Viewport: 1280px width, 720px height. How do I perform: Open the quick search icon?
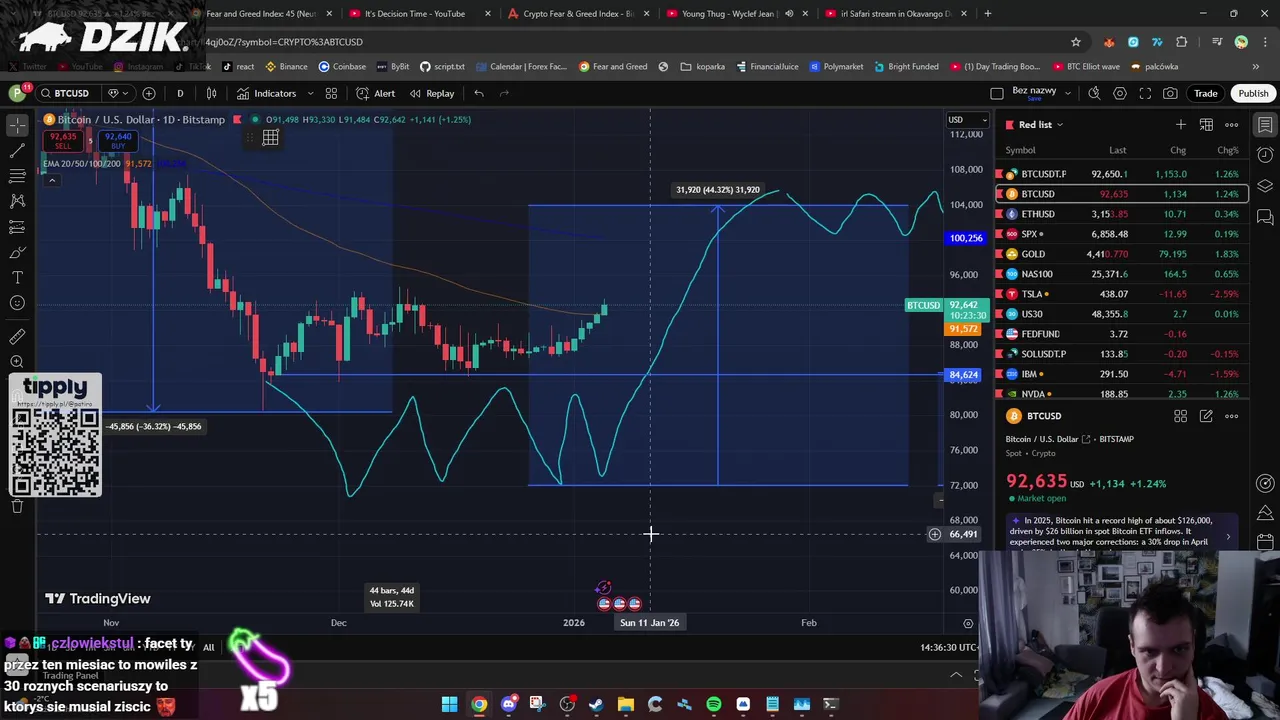1094,93
